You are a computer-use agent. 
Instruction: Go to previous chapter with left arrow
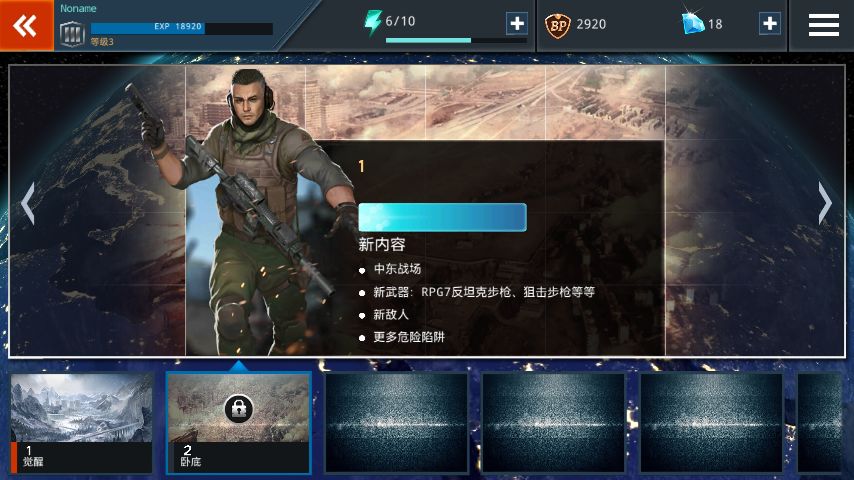28,203
